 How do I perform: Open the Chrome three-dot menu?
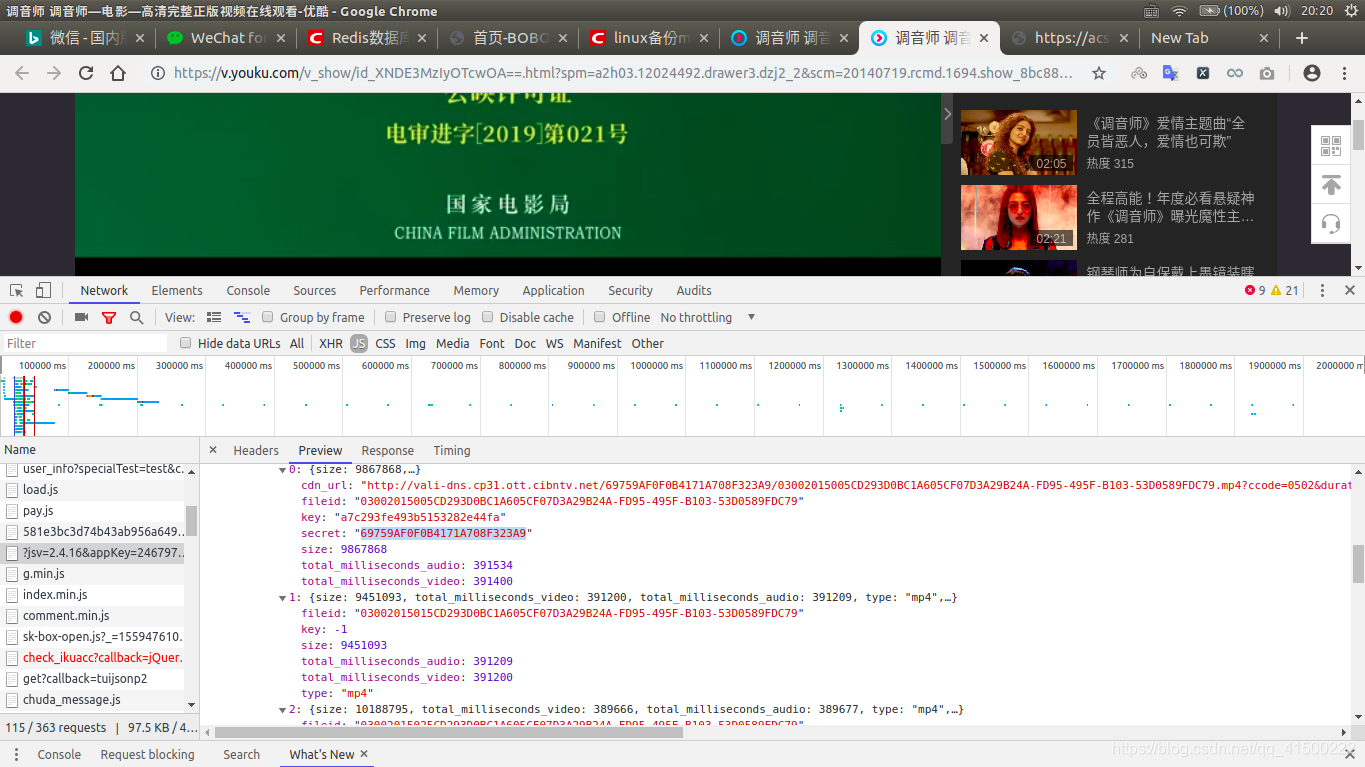(x=1343, y=73)
